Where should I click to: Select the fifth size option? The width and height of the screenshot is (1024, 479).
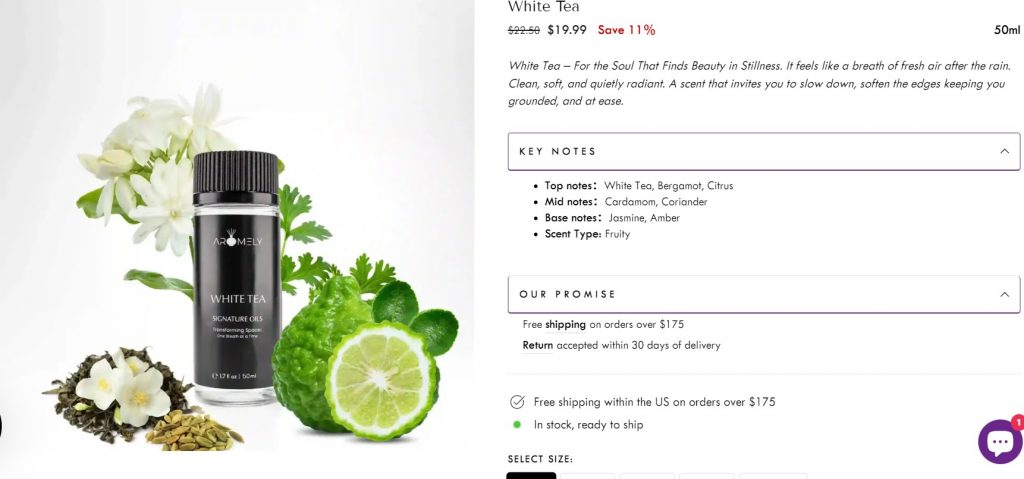pyautogui.click(x=773, y=476)
